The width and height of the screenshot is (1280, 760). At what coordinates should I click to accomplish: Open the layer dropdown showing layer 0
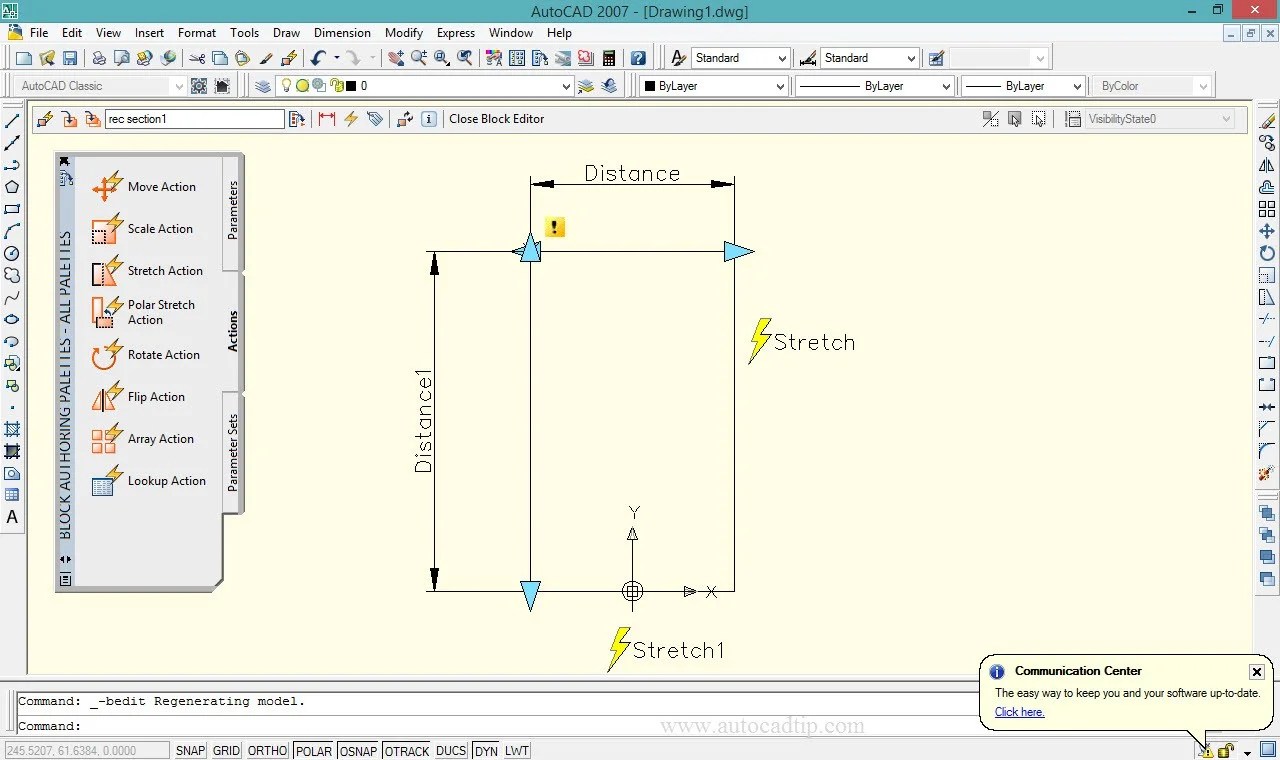coord(424,86)
